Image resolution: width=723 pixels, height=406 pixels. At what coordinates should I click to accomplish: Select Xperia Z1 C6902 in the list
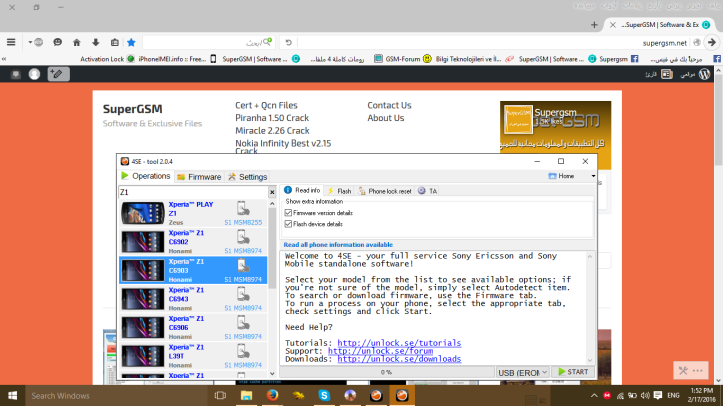(x=193, y=241)
